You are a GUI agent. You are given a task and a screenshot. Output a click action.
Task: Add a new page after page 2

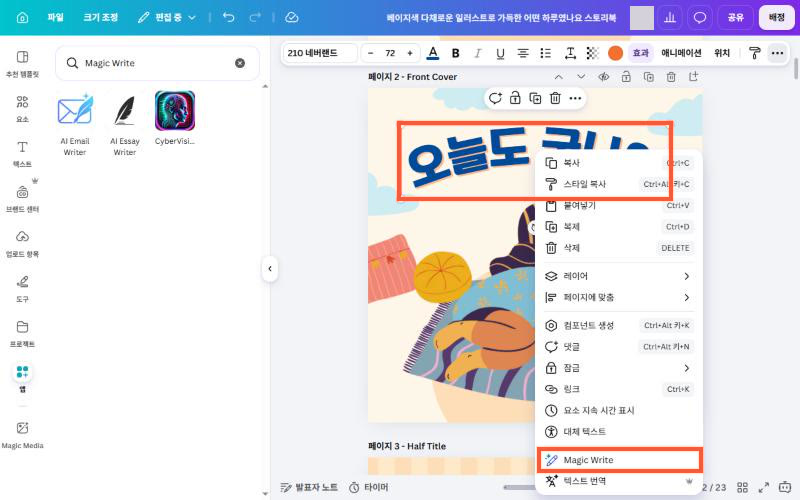click(x=693, y=77)
